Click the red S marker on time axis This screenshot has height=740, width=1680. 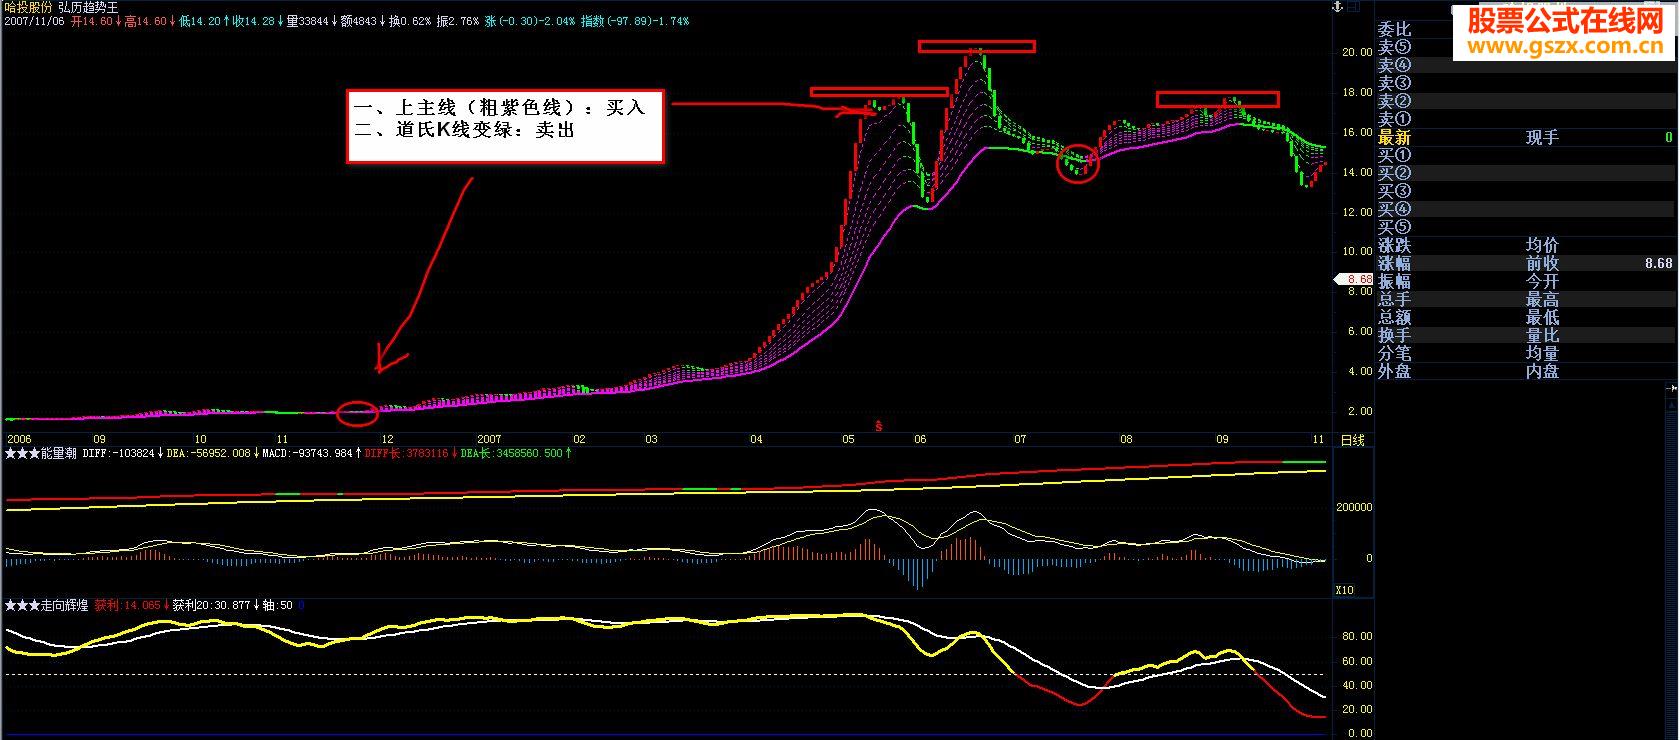879,426
